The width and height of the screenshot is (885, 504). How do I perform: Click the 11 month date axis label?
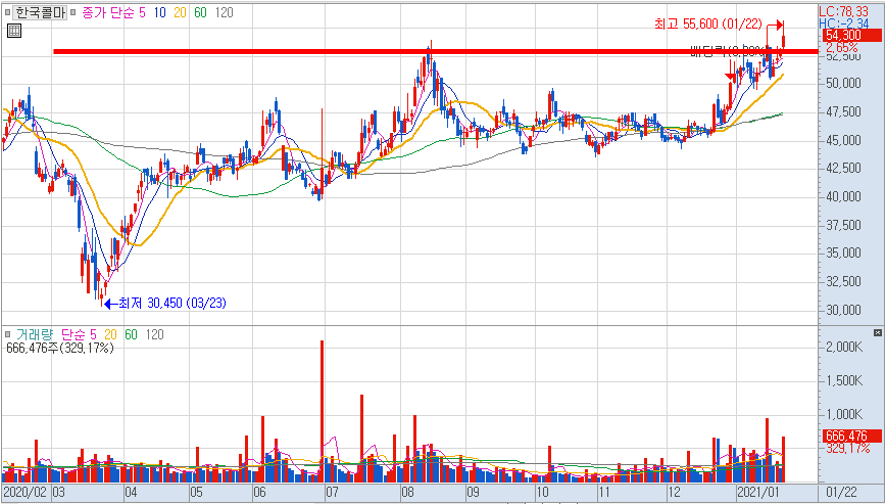pyautogui.click(x=605, y=492)
